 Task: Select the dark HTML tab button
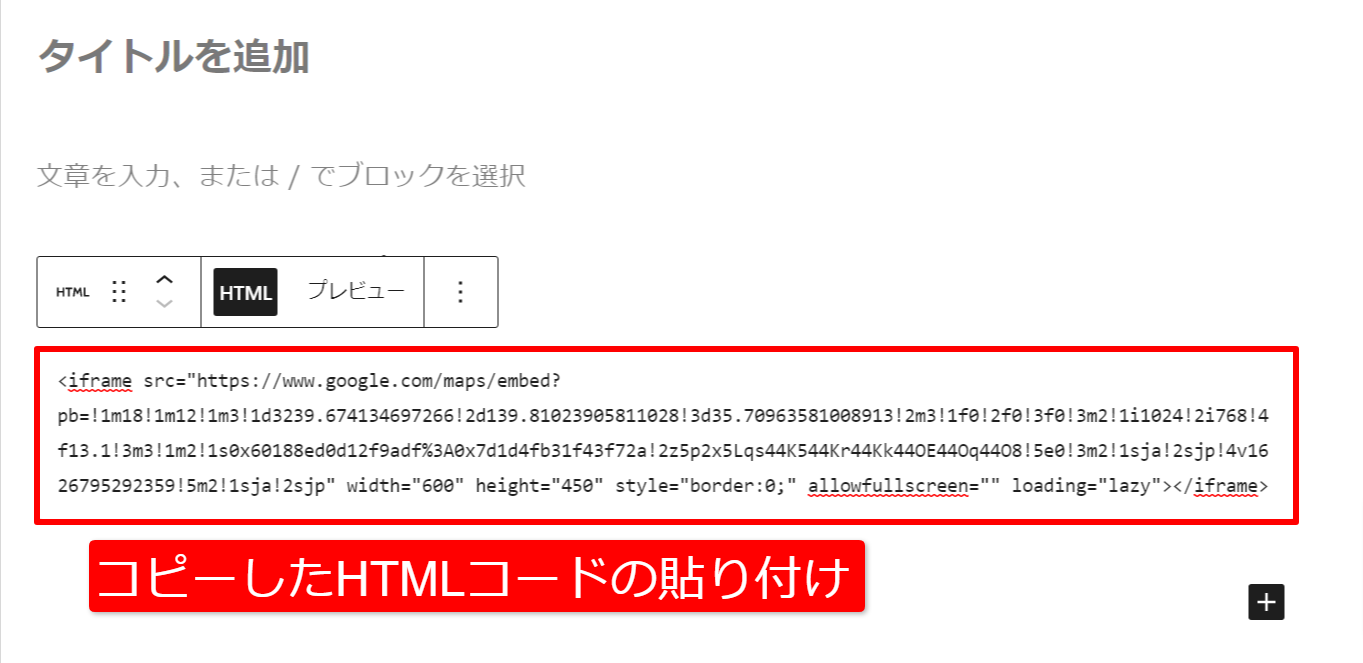click(x=245, y=293)
